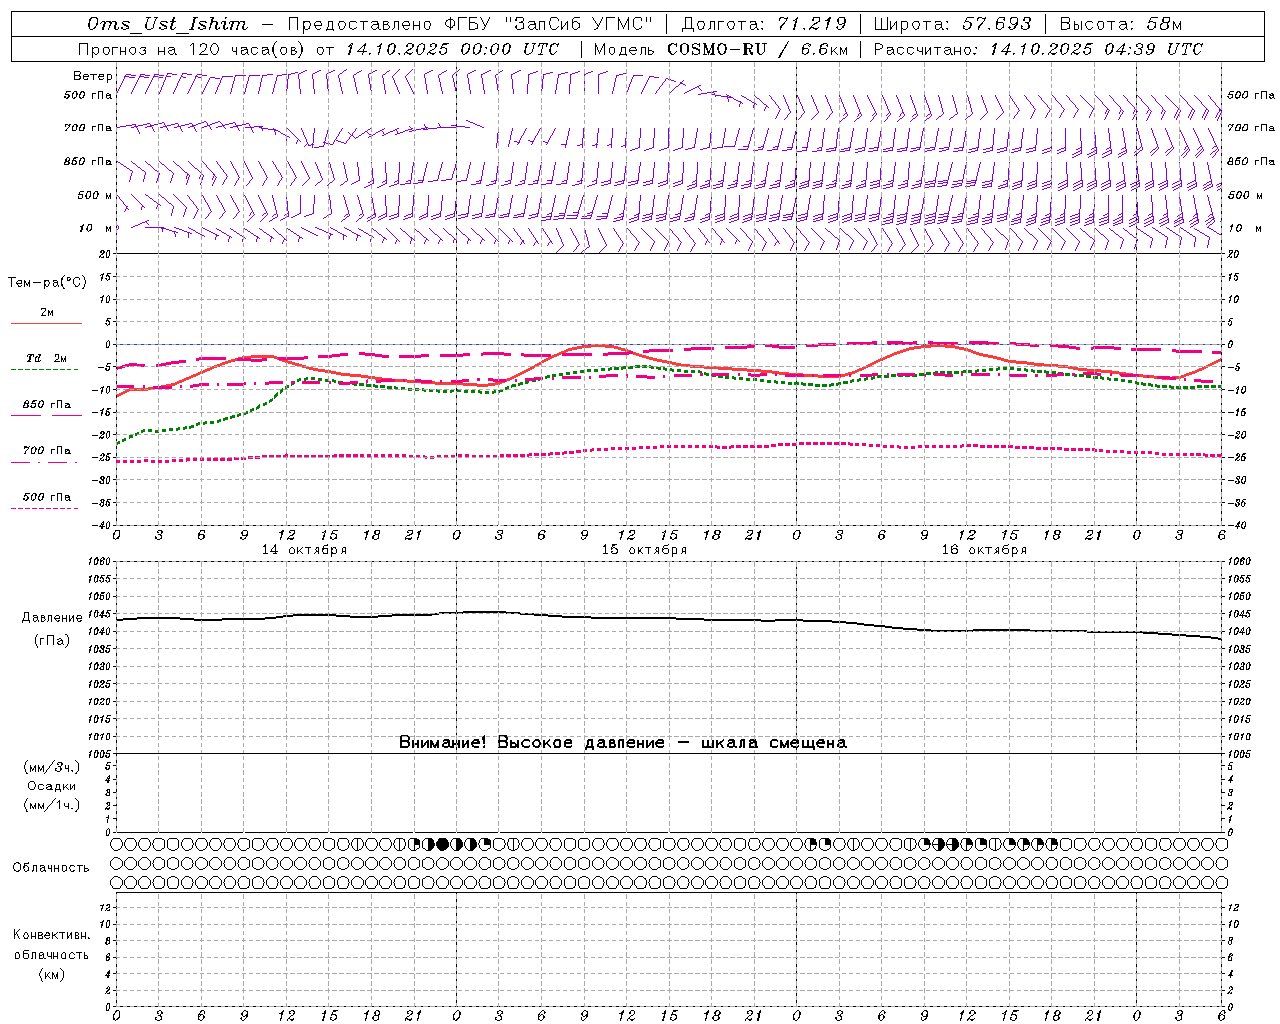
Task: Click the solid line sample under 2м legend
Action: [x=46, y=323]
